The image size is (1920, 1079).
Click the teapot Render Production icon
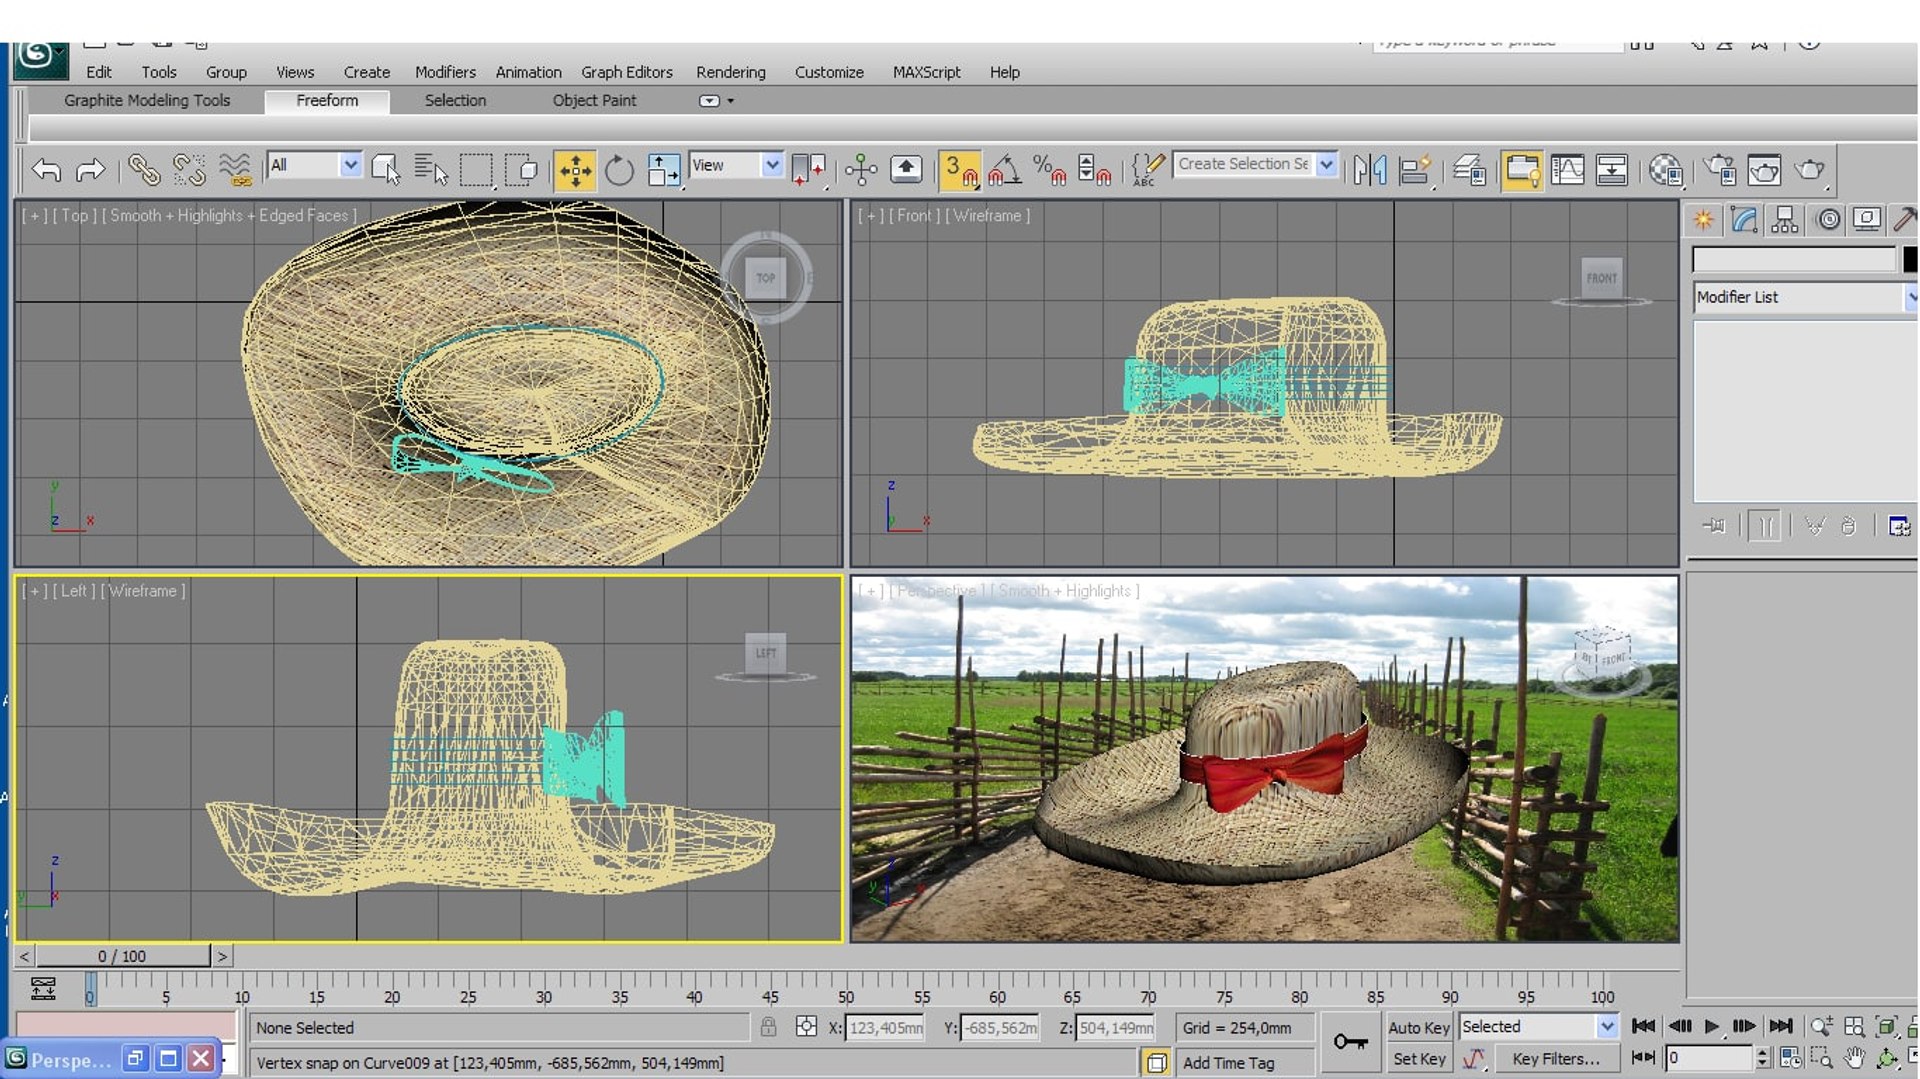1809,170
